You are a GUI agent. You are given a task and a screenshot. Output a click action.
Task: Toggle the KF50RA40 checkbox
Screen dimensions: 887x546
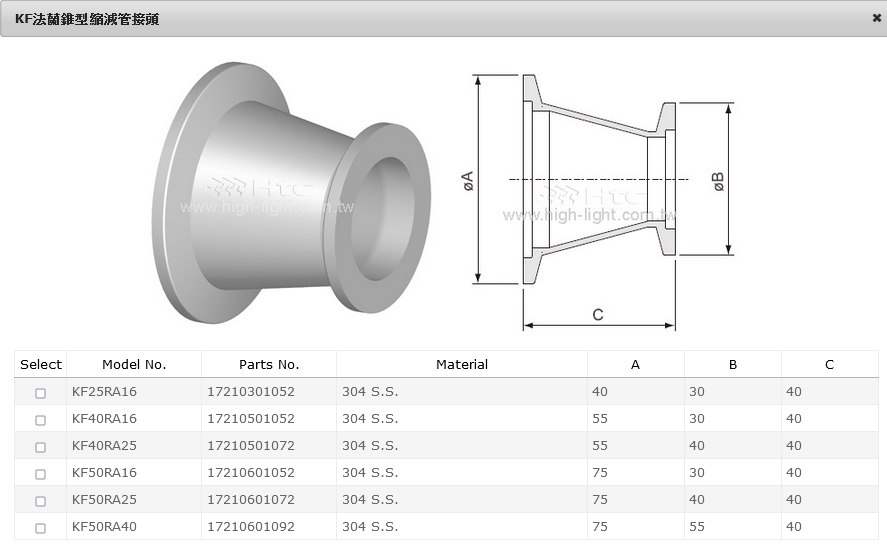(41, 528)
